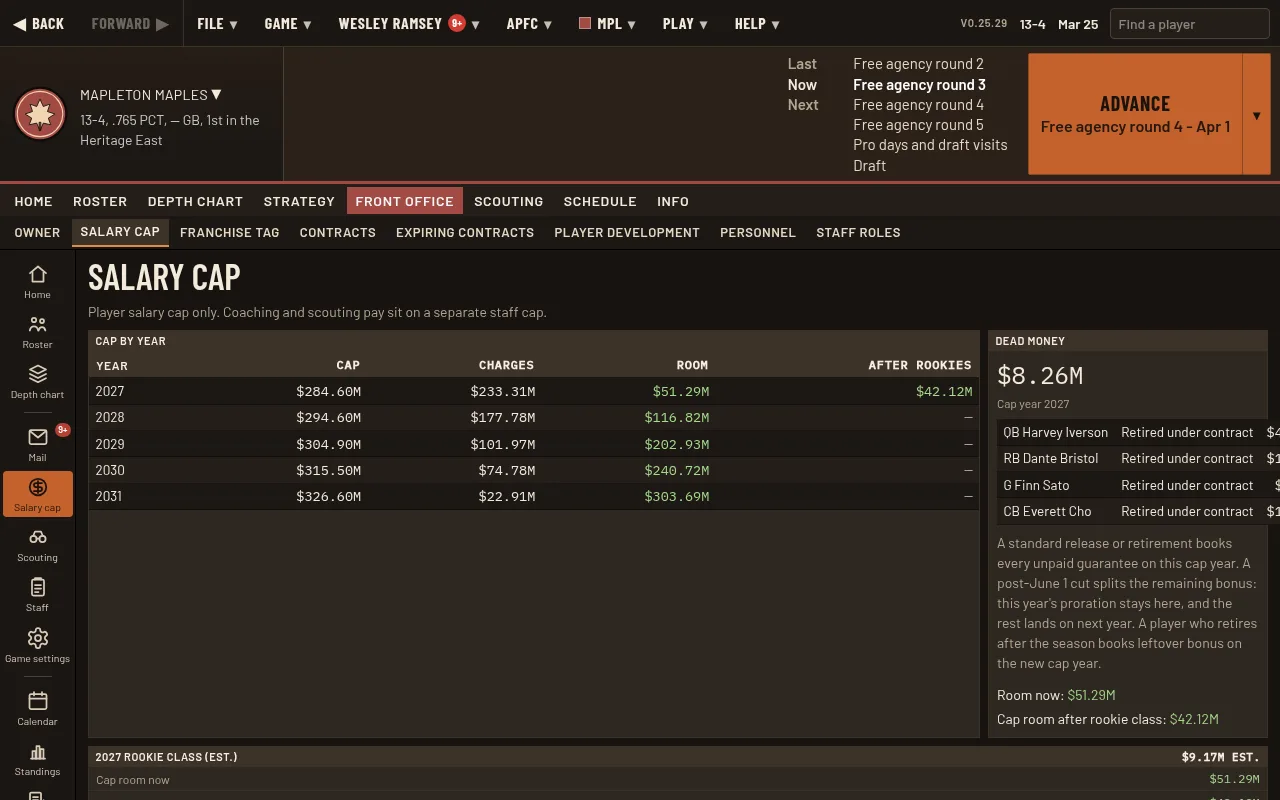The image size is (1280, 800).
Task: Click the 2031 charges value $22.91M
Action: click(506, 496)
